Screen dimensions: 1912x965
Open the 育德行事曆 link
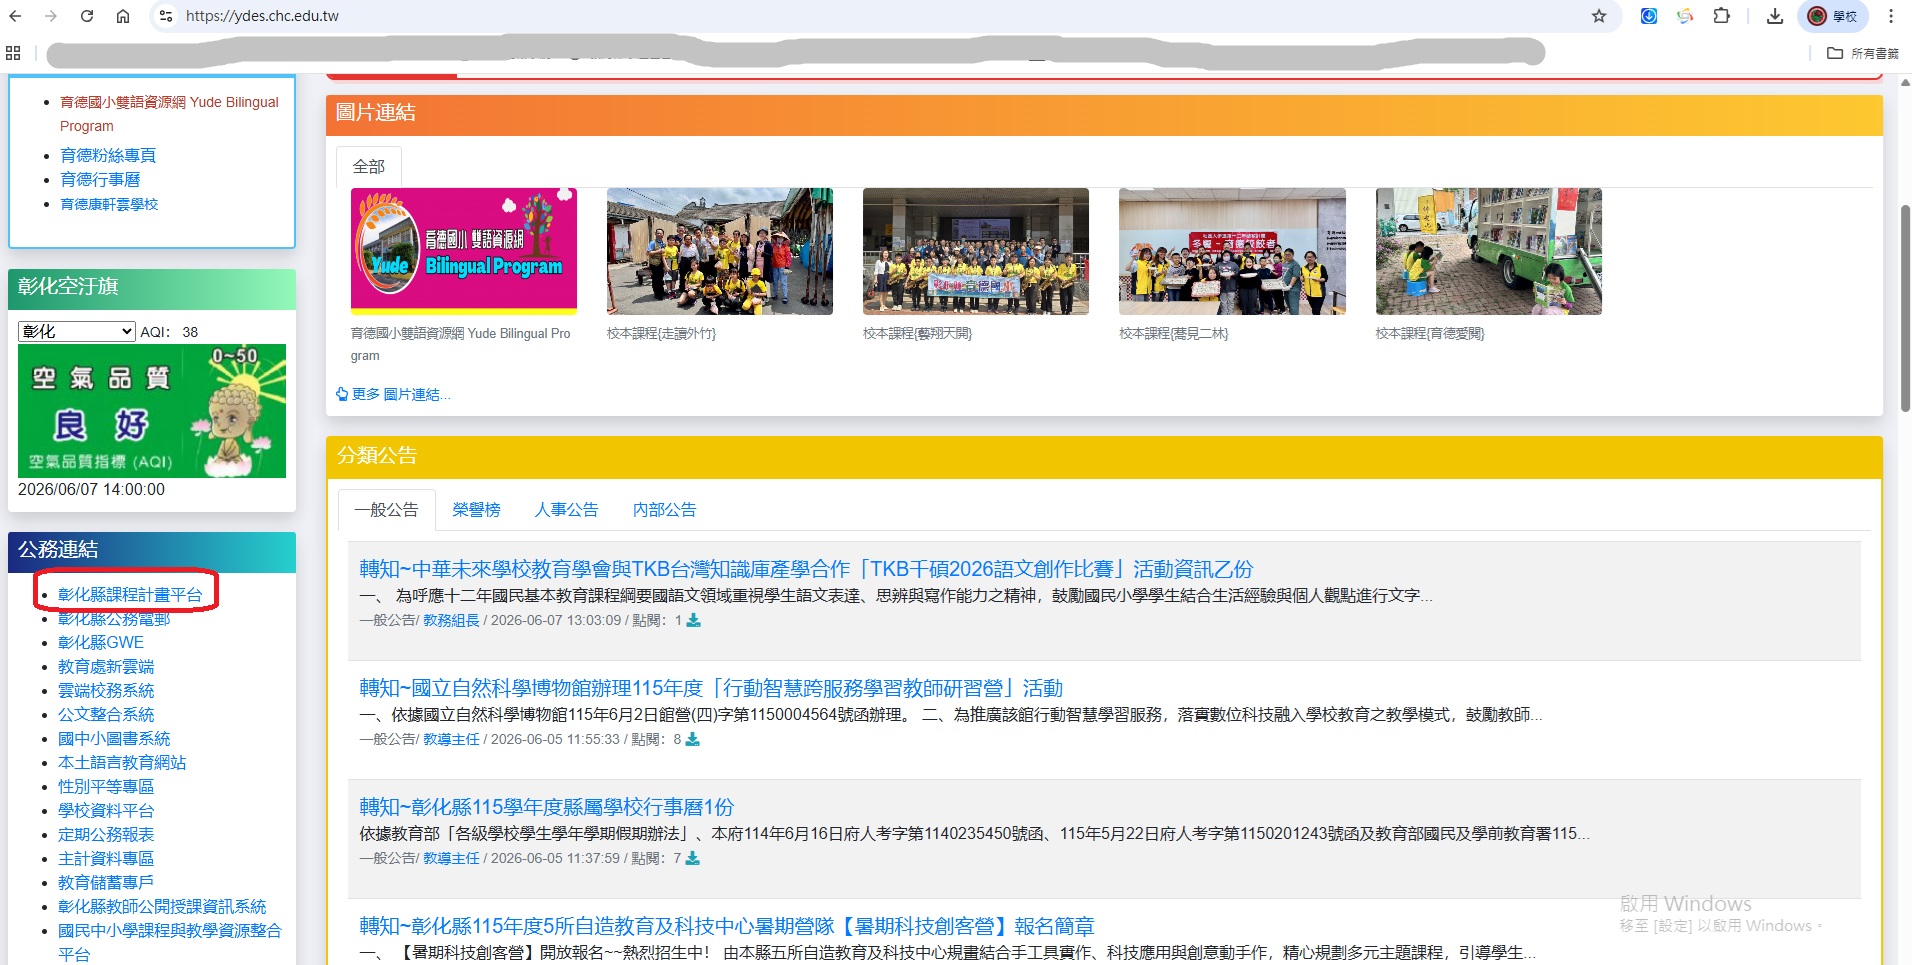(100, 179)
